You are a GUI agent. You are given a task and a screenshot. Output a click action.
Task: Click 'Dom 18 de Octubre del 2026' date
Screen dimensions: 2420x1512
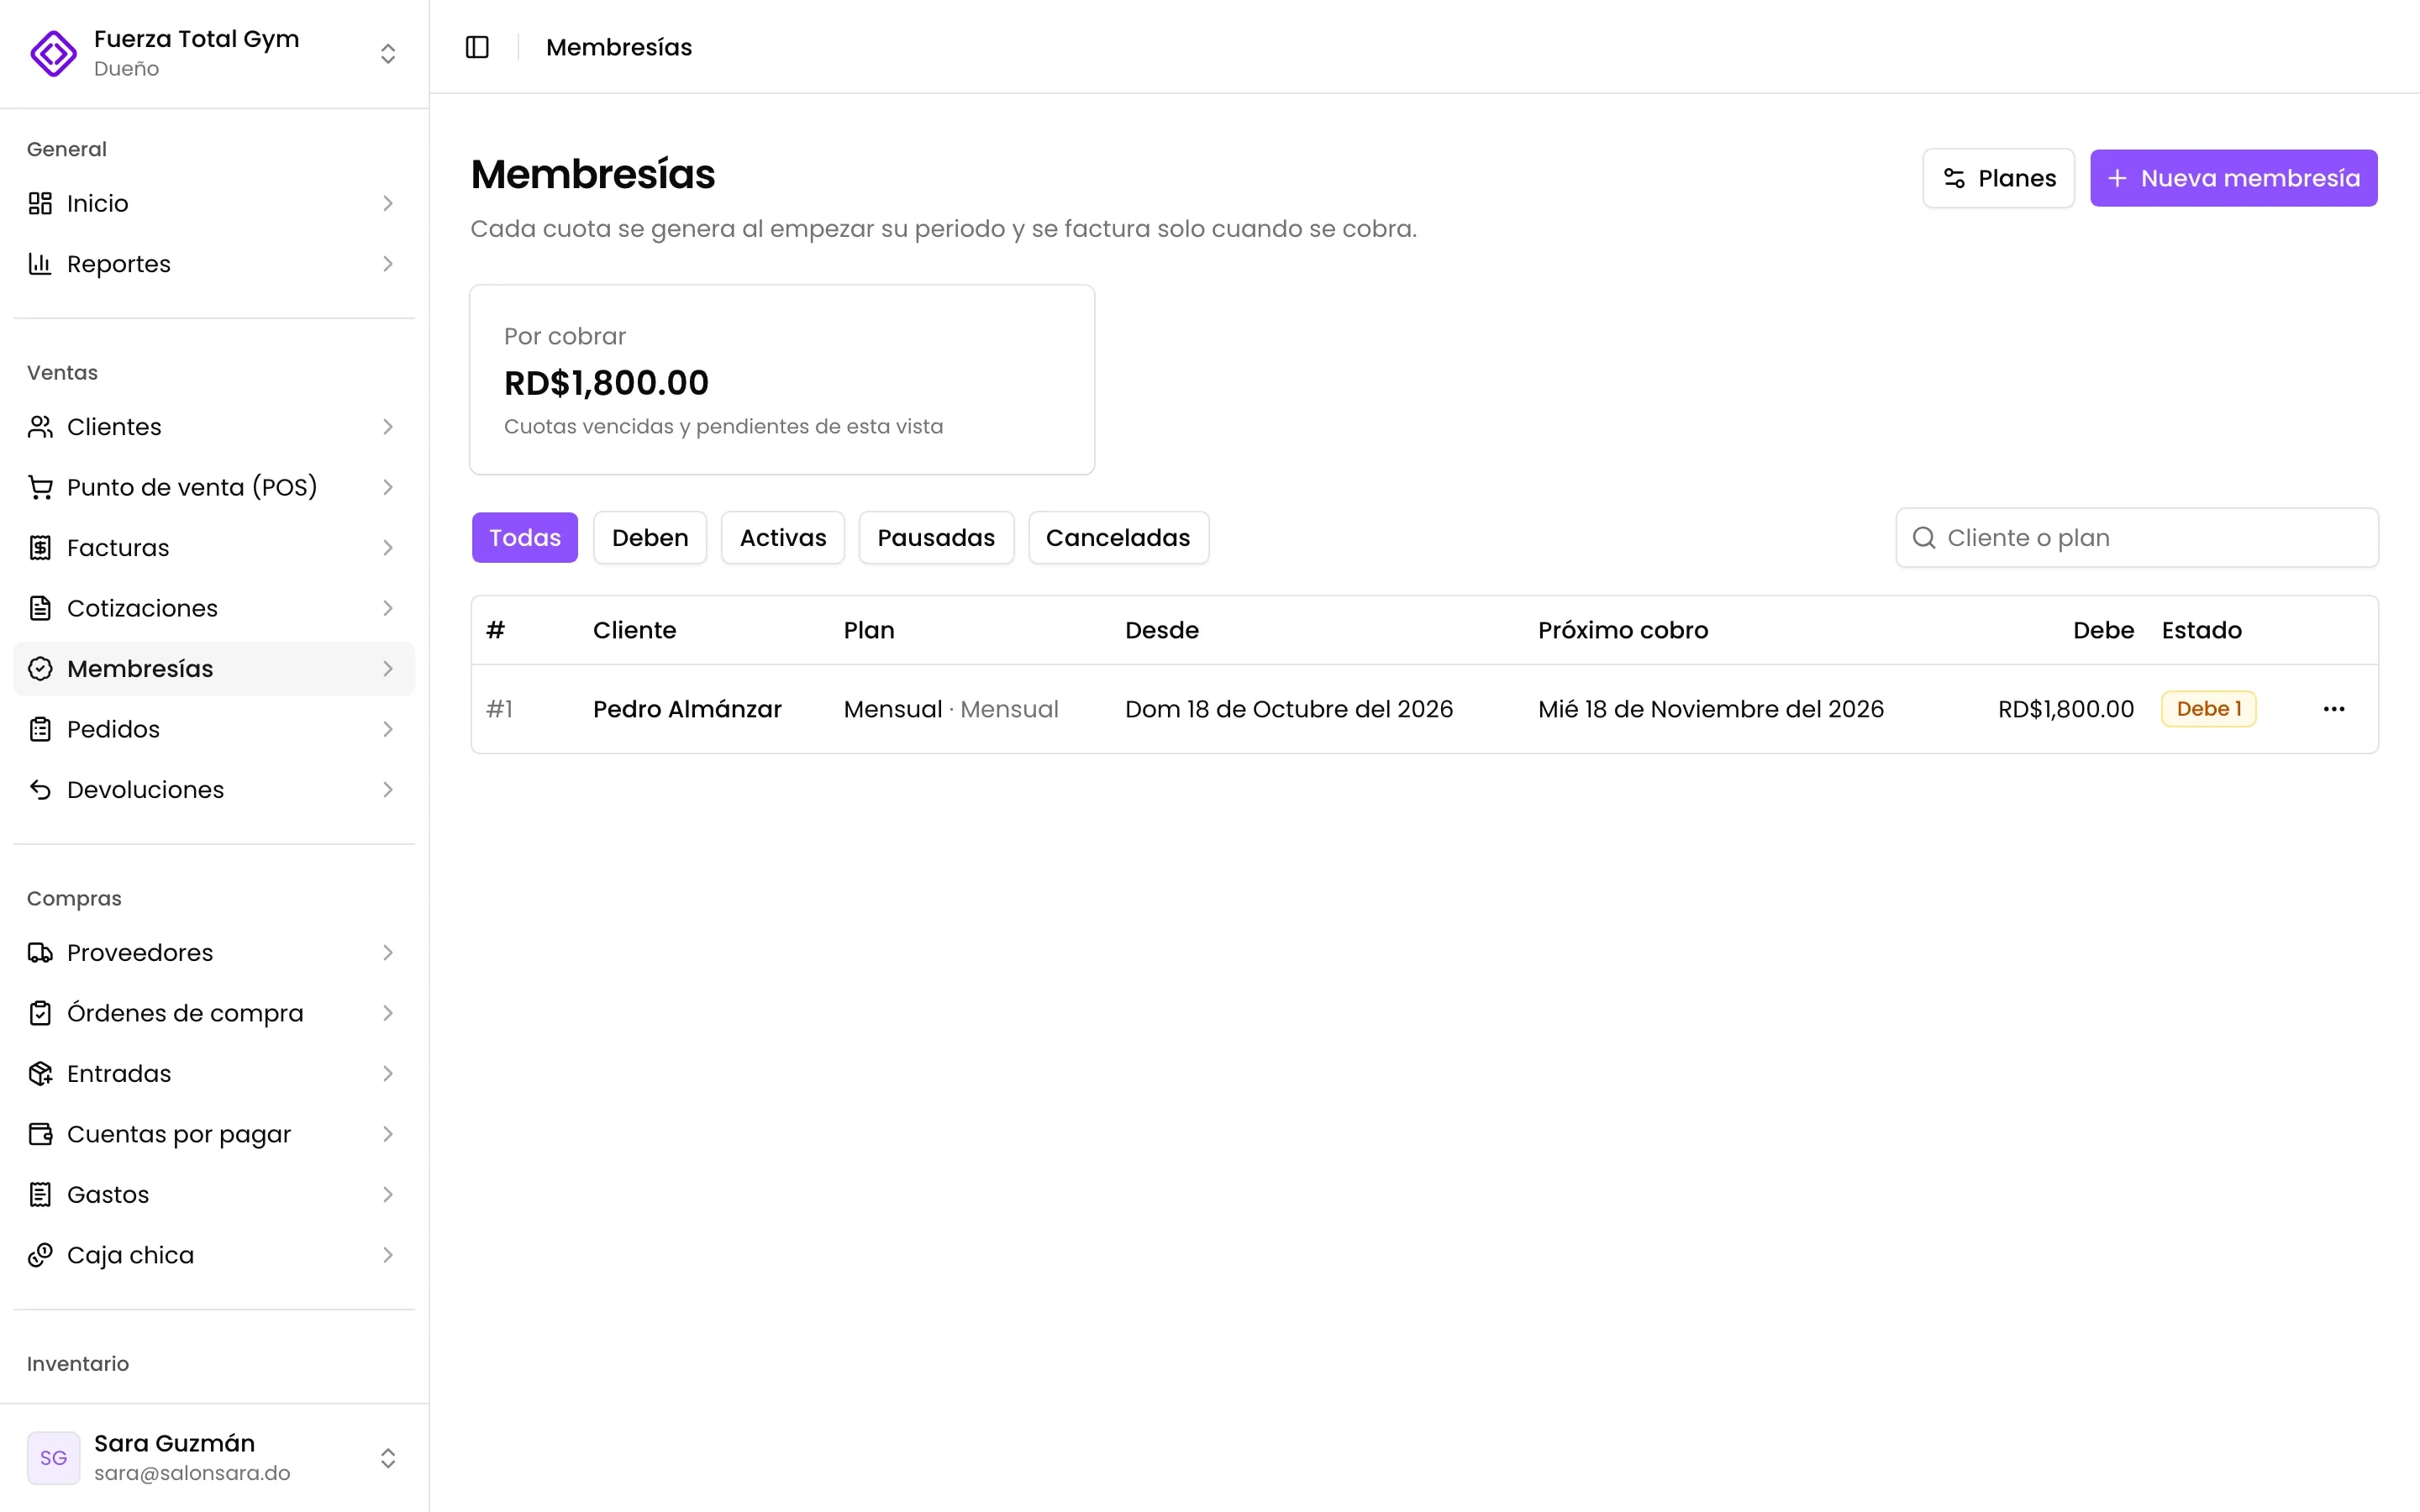point(1289,709)
